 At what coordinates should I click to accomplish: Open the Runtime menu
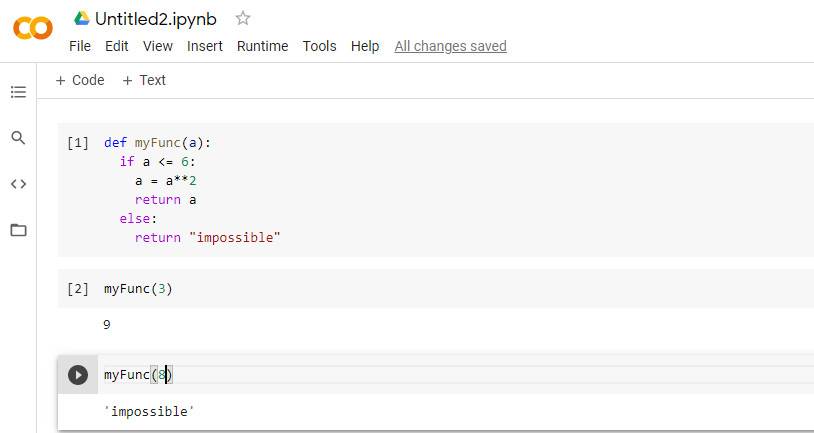(262, 46)
